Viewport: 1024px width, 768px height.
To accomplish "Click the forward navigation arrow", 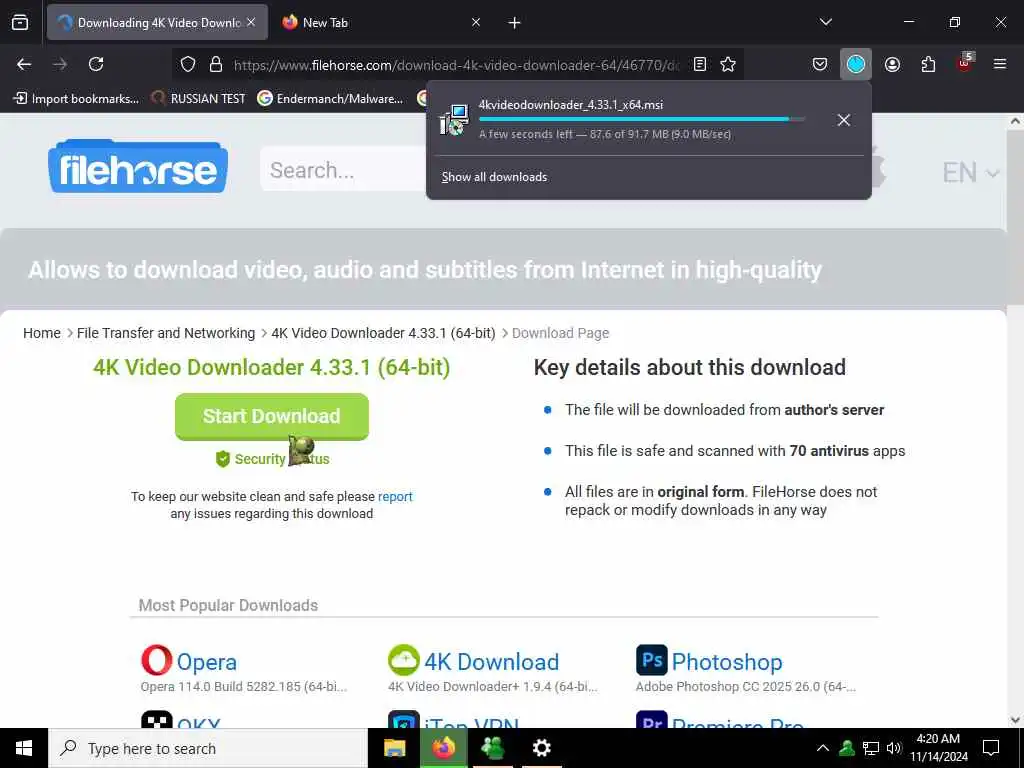I will tap(60, 64).
